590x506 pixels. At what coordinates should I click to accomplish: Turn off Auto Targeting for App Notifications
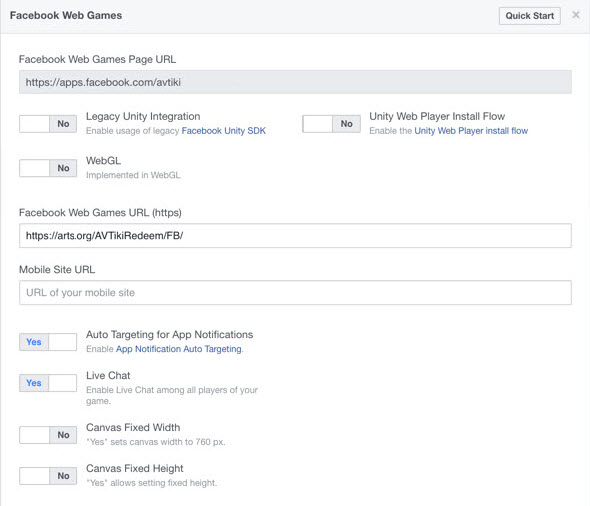click(48, 342)
